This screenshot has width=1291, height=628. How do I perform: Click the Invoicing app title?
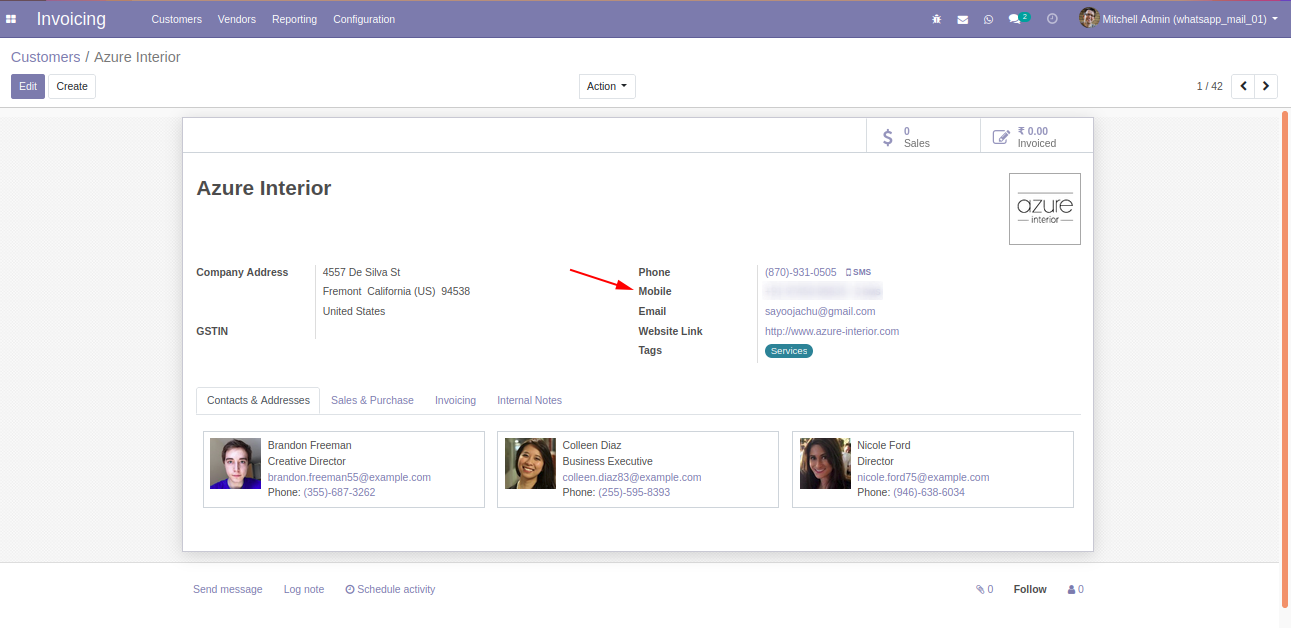click(x=71, y=19)
